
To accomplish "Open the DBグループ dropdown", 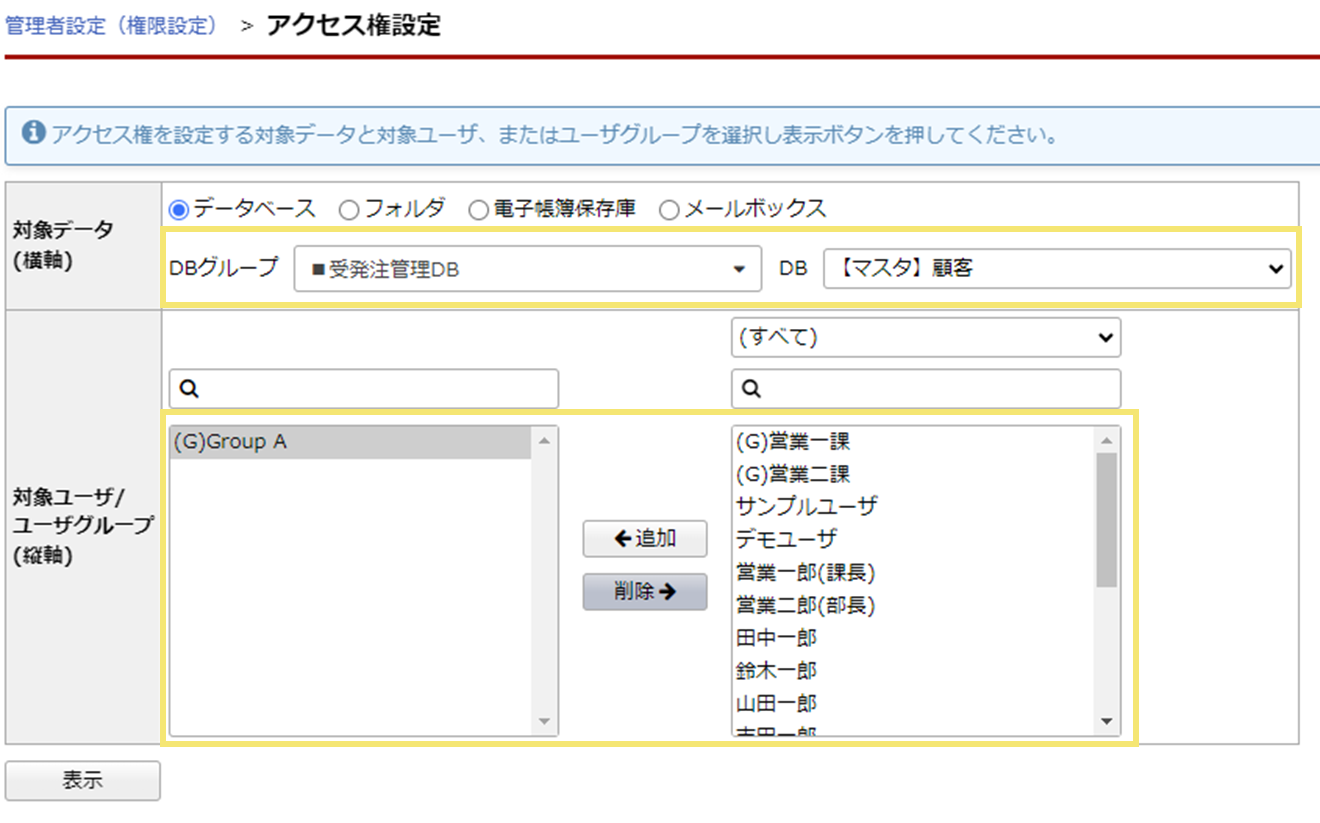I will coord(527,269).
